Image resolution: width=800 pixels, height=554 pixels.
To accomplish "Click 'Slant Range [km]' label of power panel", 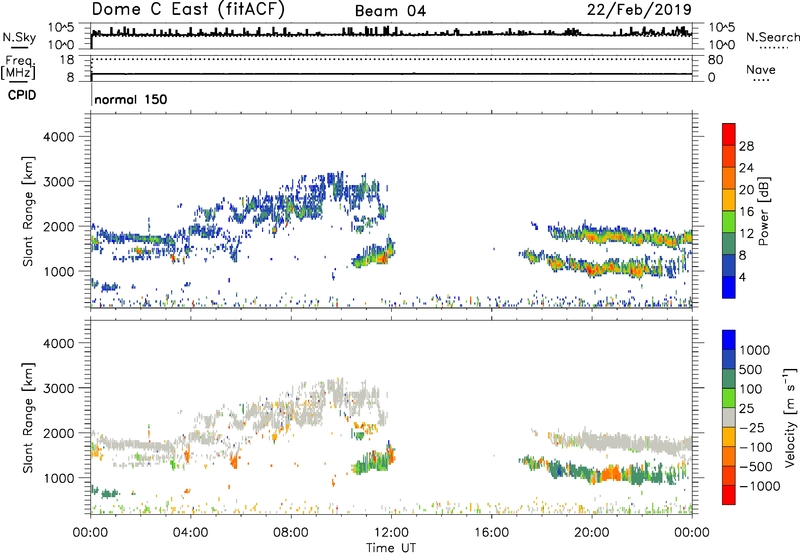I will (x=28, y=212).
